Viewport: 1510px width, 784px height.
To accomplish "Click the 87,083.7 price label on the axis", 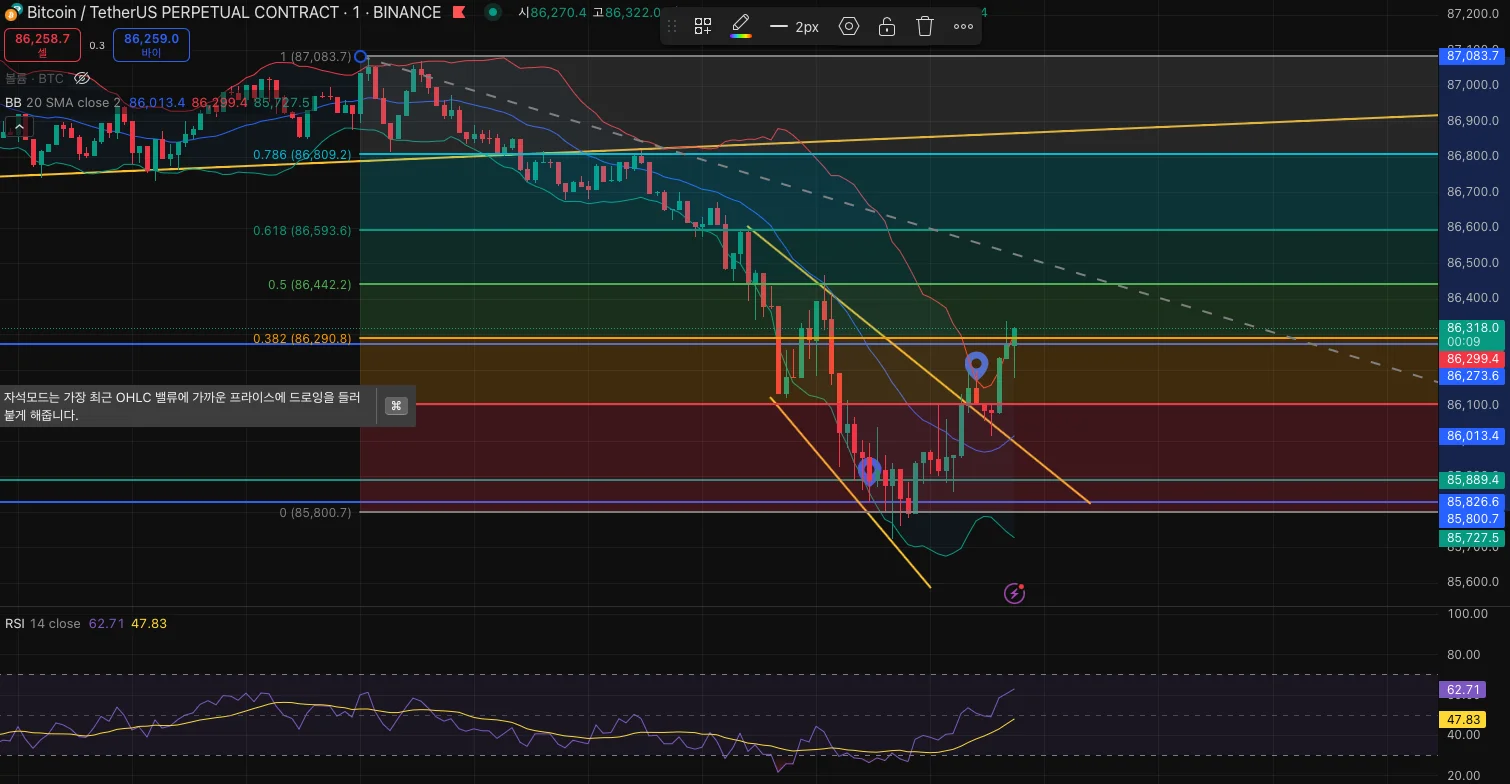I will tap(1474, 57).
